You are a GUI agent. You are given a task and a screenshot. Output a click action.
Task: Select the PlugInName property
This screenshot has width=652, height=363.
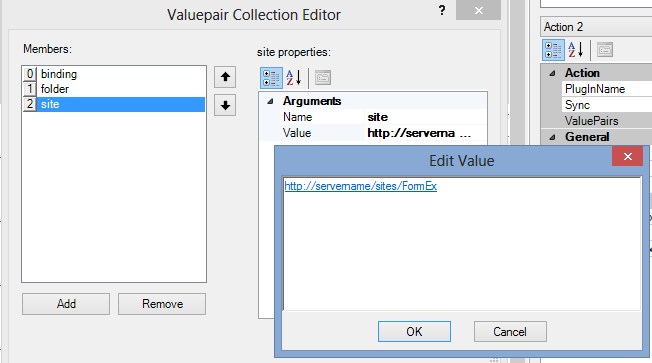(x=595, y=89)
